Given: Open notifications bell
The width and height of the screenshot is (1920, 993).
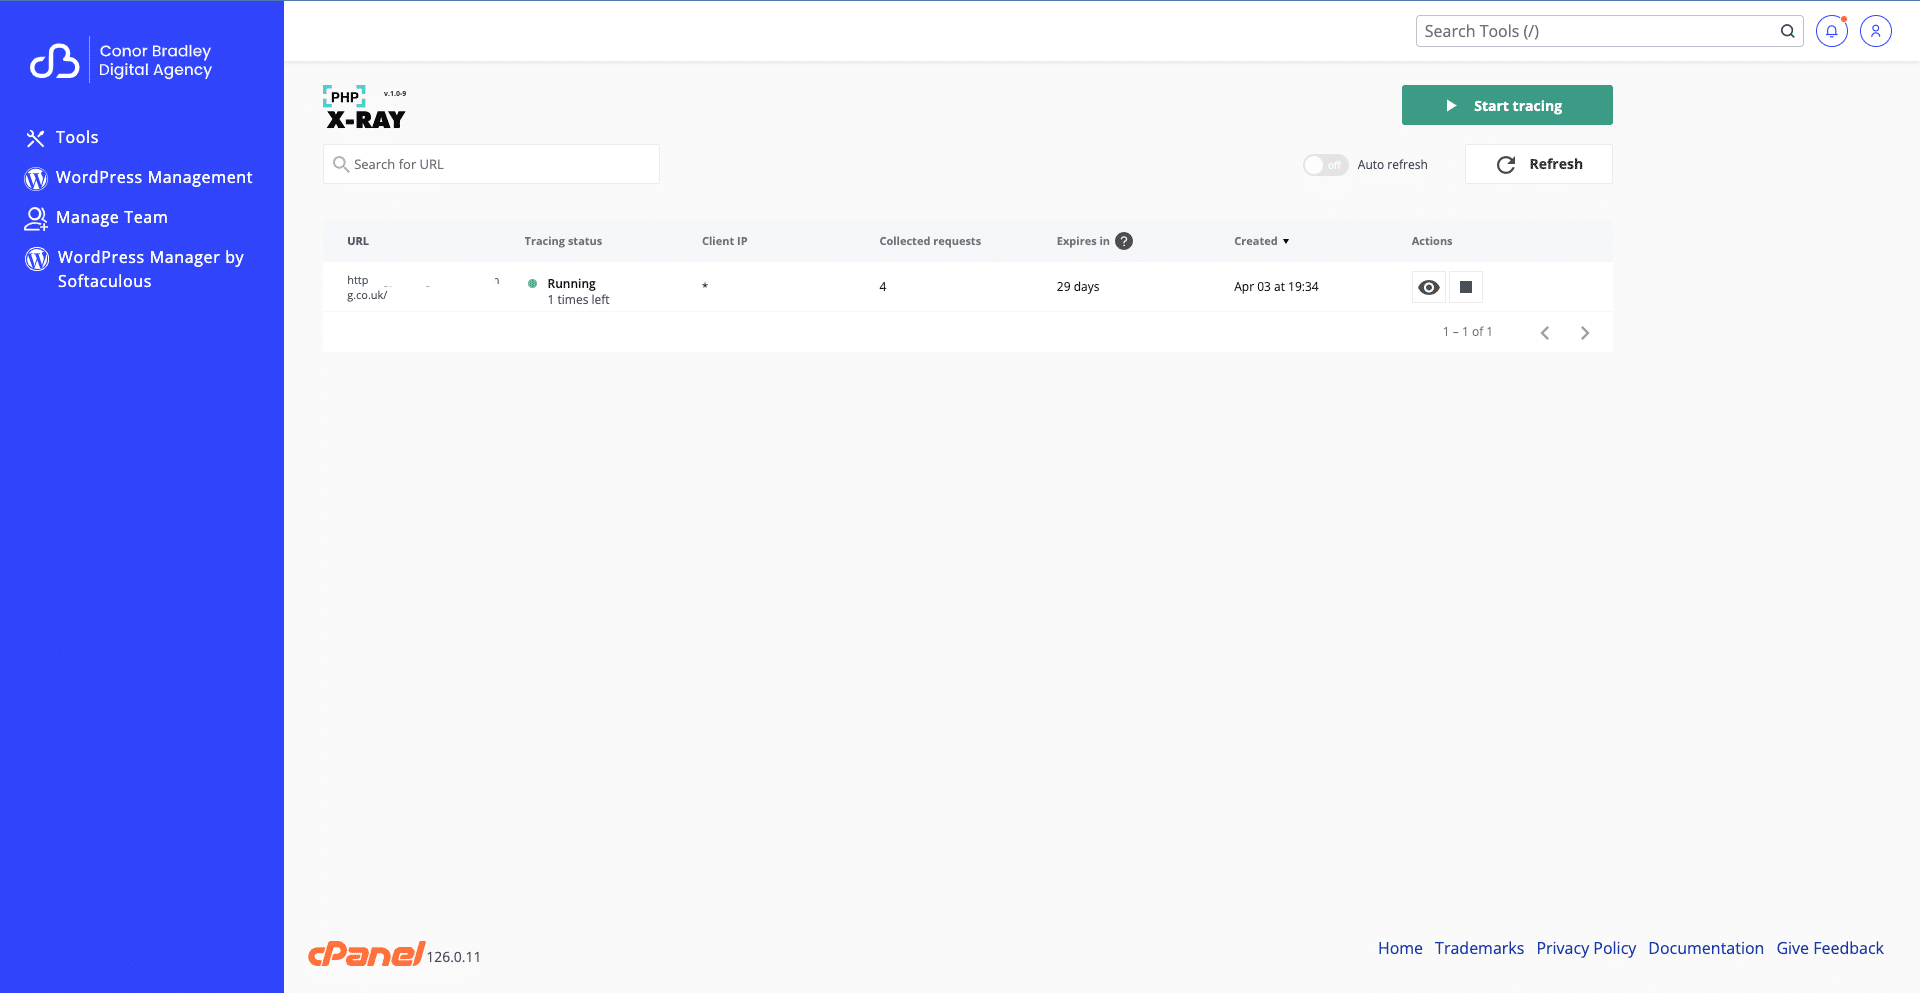Looking at the screenshot, I should (1832, 31).
